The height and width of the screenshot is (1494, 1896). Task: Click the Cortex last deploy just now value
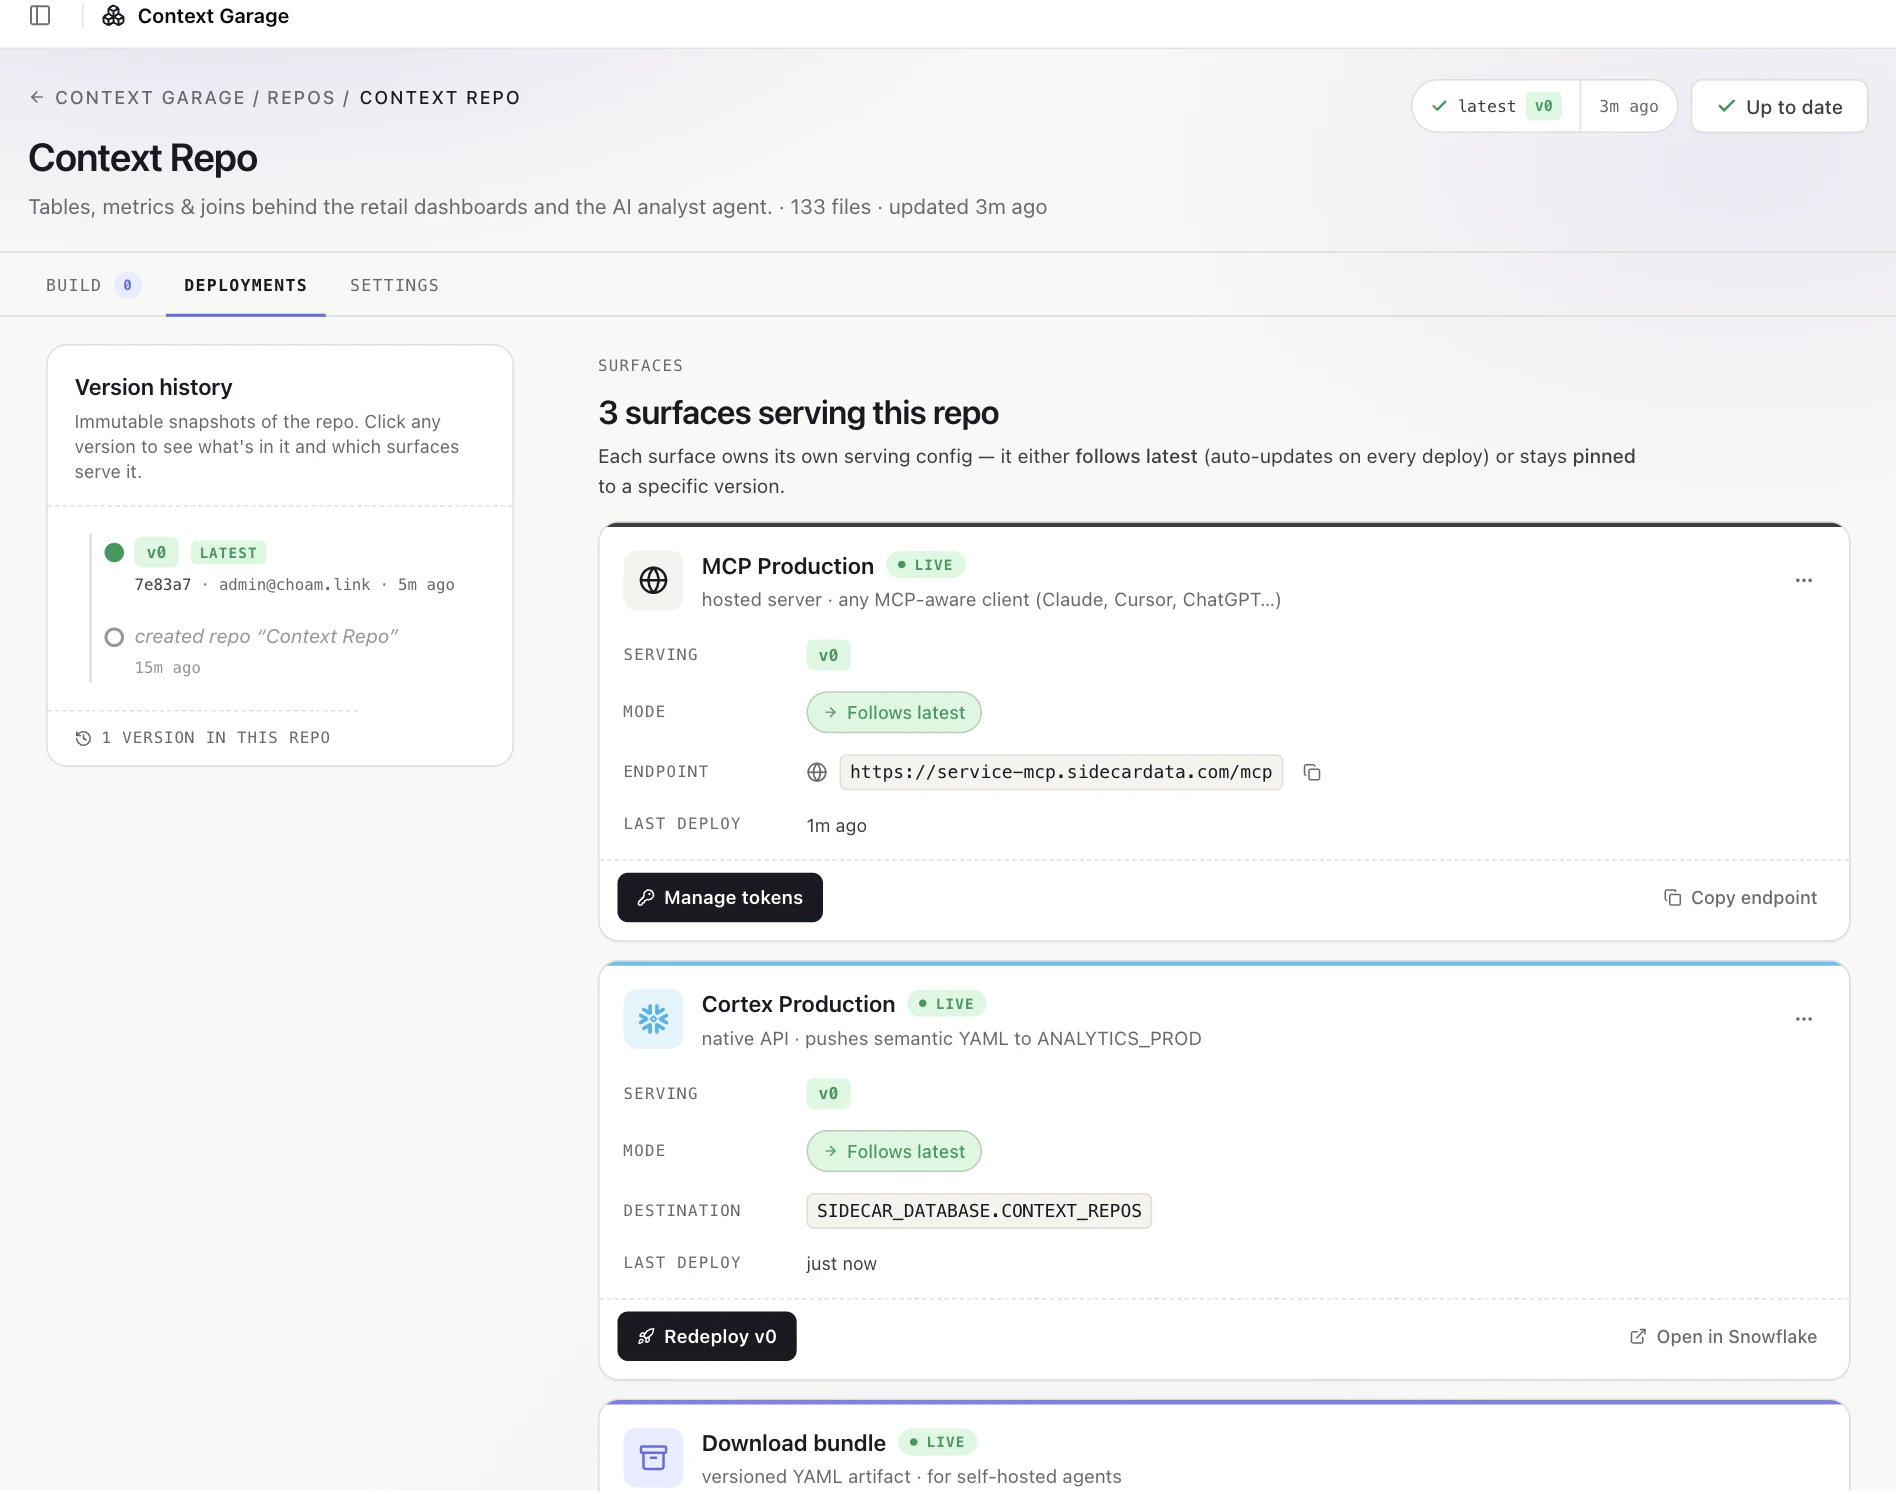point(842,1264)
